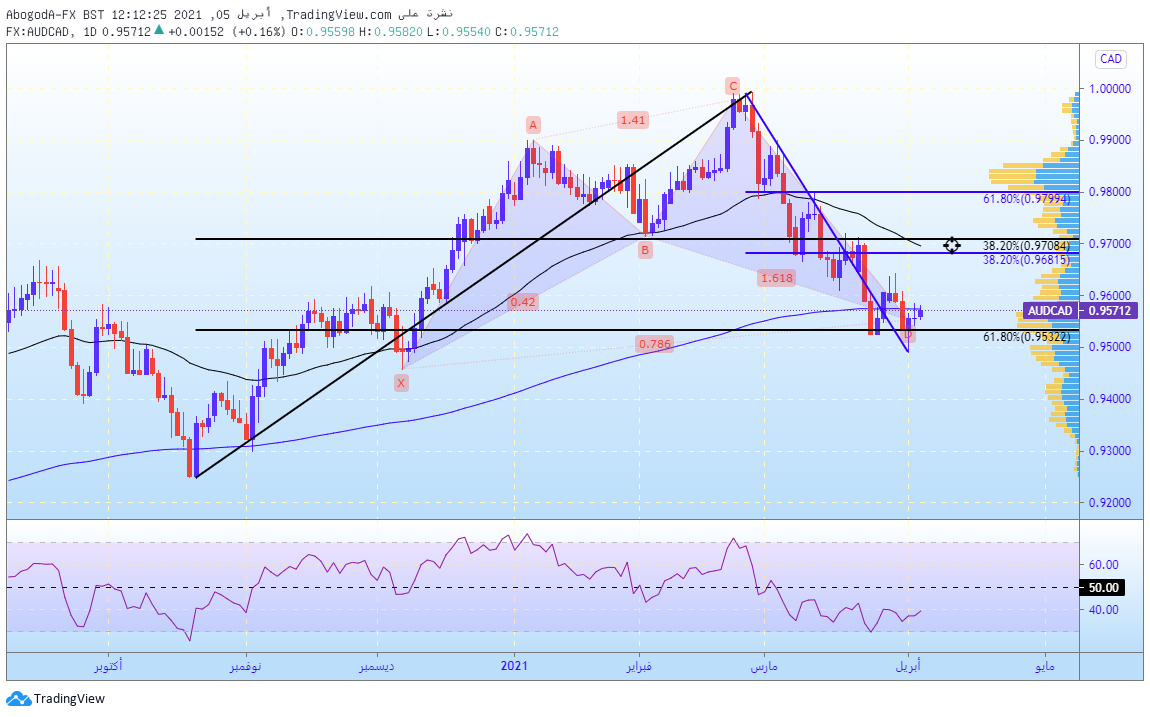Select harmonic pattern point D label
Viewport: 1150px width, 717px height.
coord(908,335)
